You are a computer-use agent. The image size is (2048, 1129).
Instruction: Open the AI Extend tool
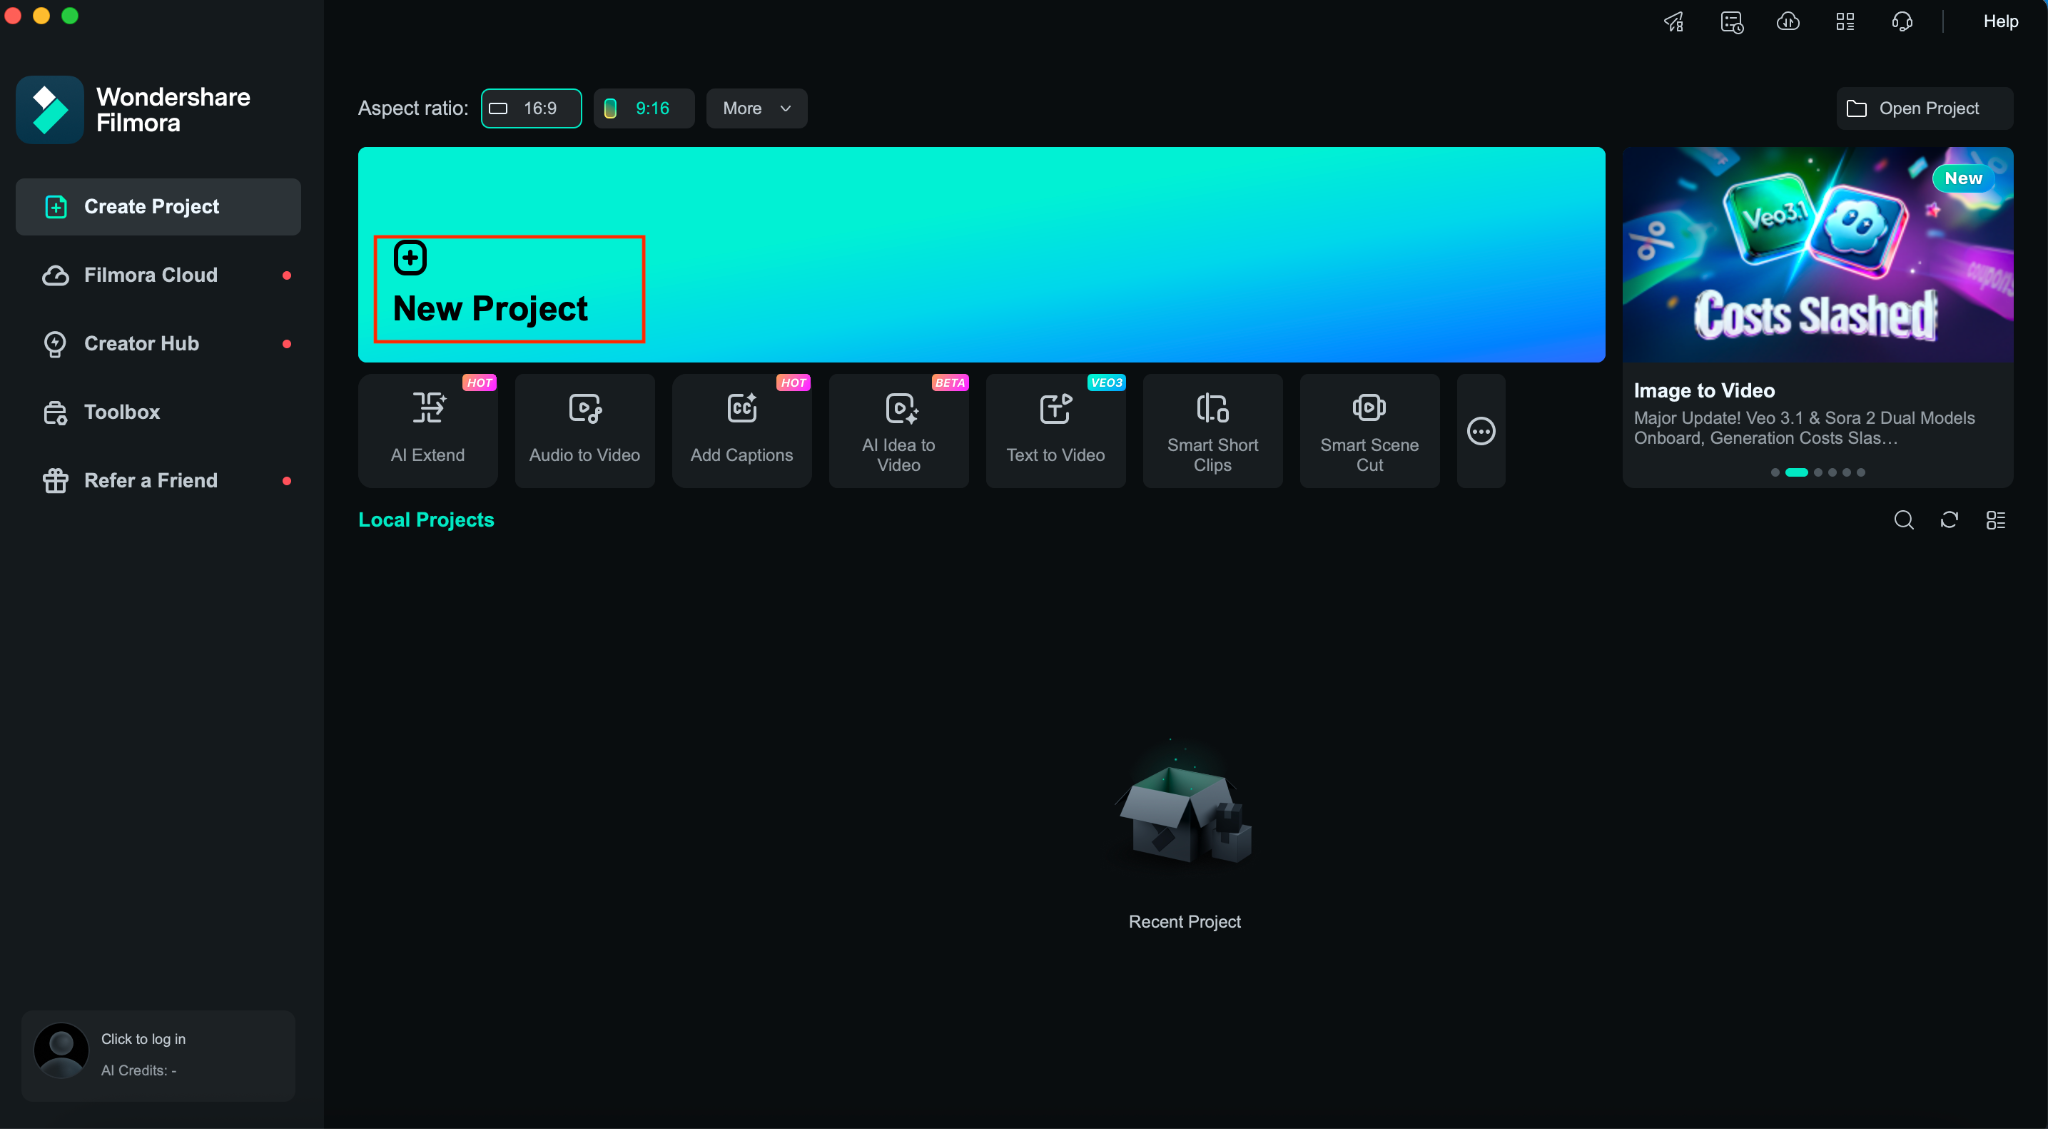(x=428, y=431)
